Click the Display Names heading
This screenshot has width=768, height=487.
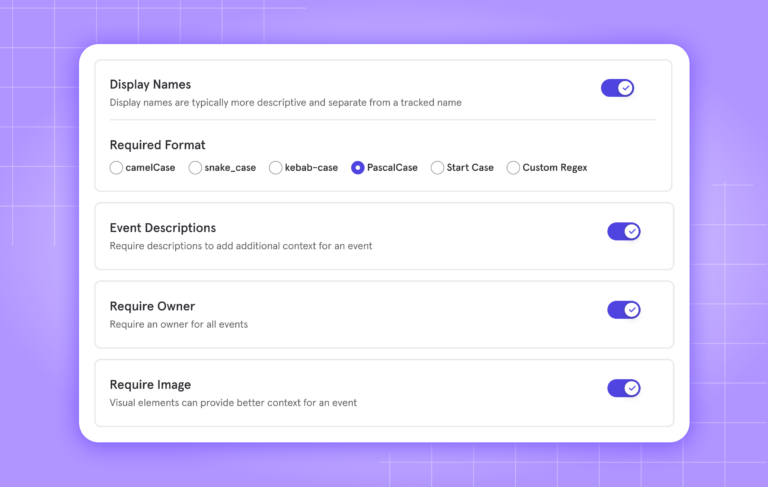[150, 85]
